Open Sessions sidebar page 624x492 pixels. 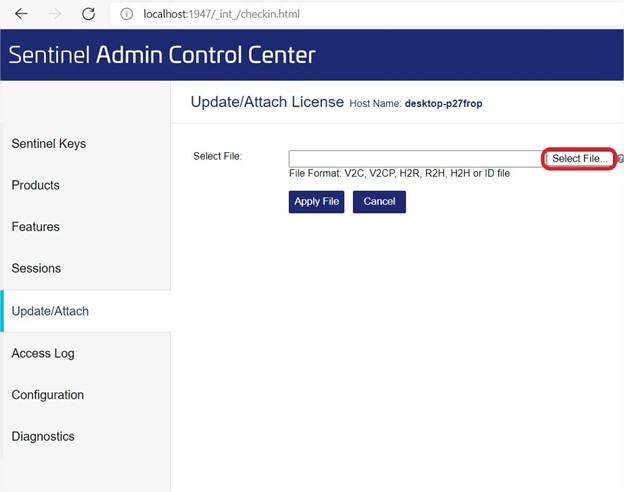pos(36,268)
